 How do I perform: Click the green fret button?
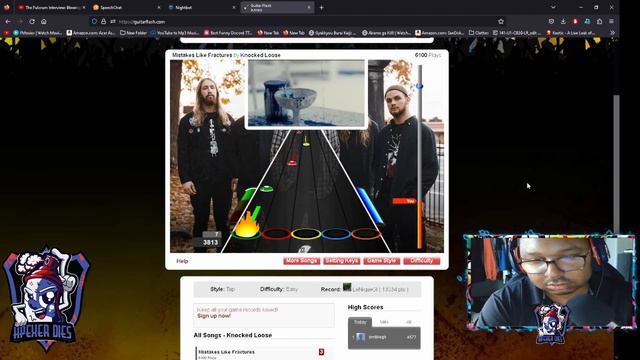click(247, 234)
